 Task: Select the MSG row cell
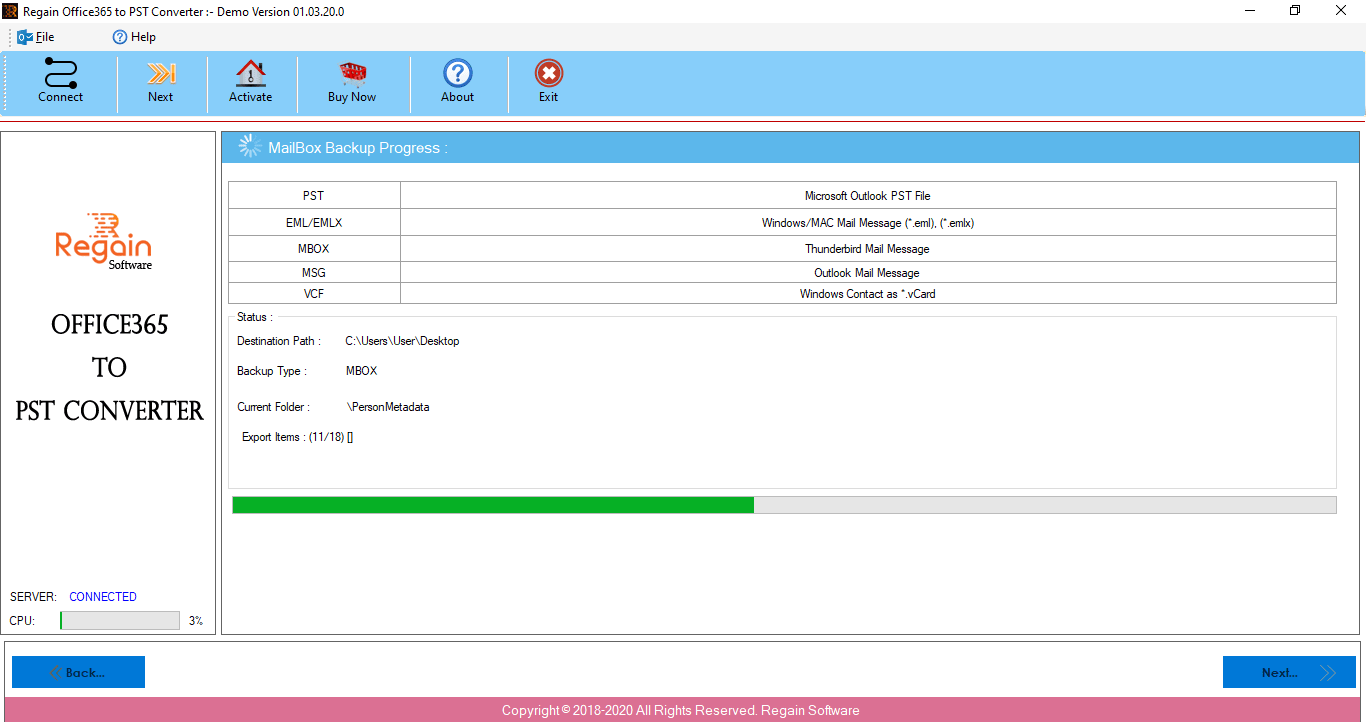pyautogui.click(x=314, y=273)
